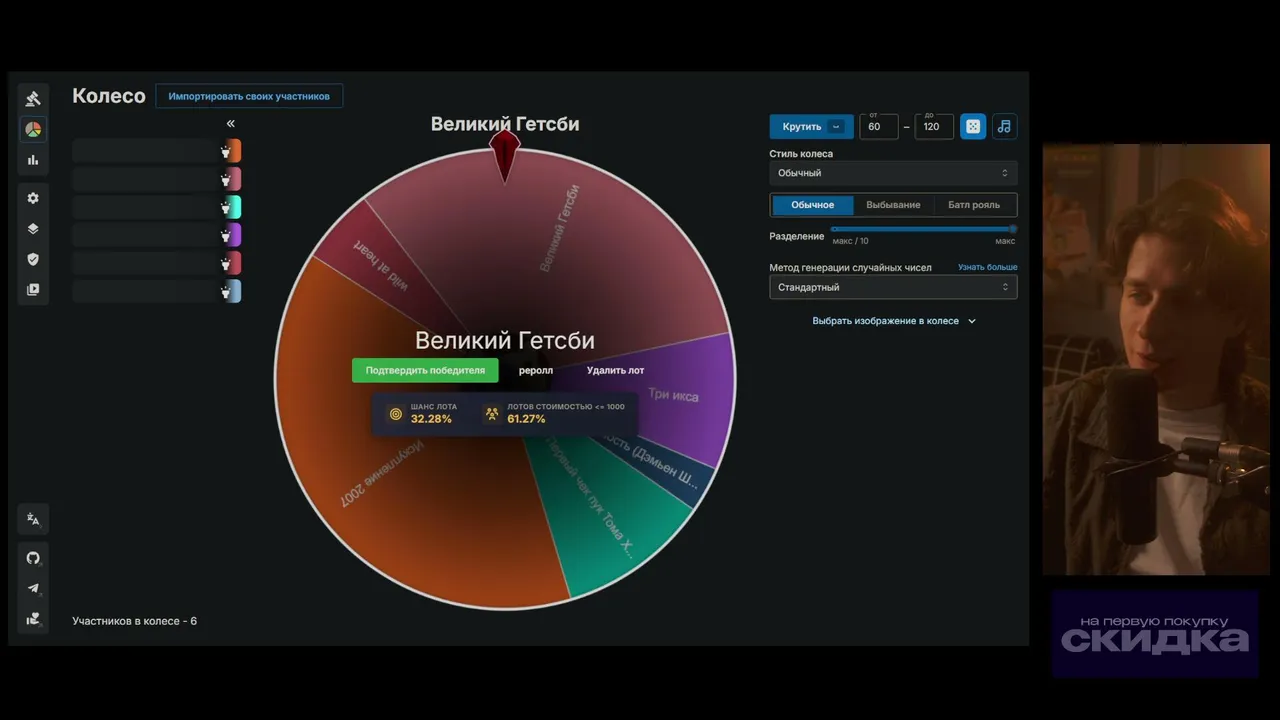Click highlight icon on teal participant row
Screen dimensions: 1280x720
tap(226, 208)
